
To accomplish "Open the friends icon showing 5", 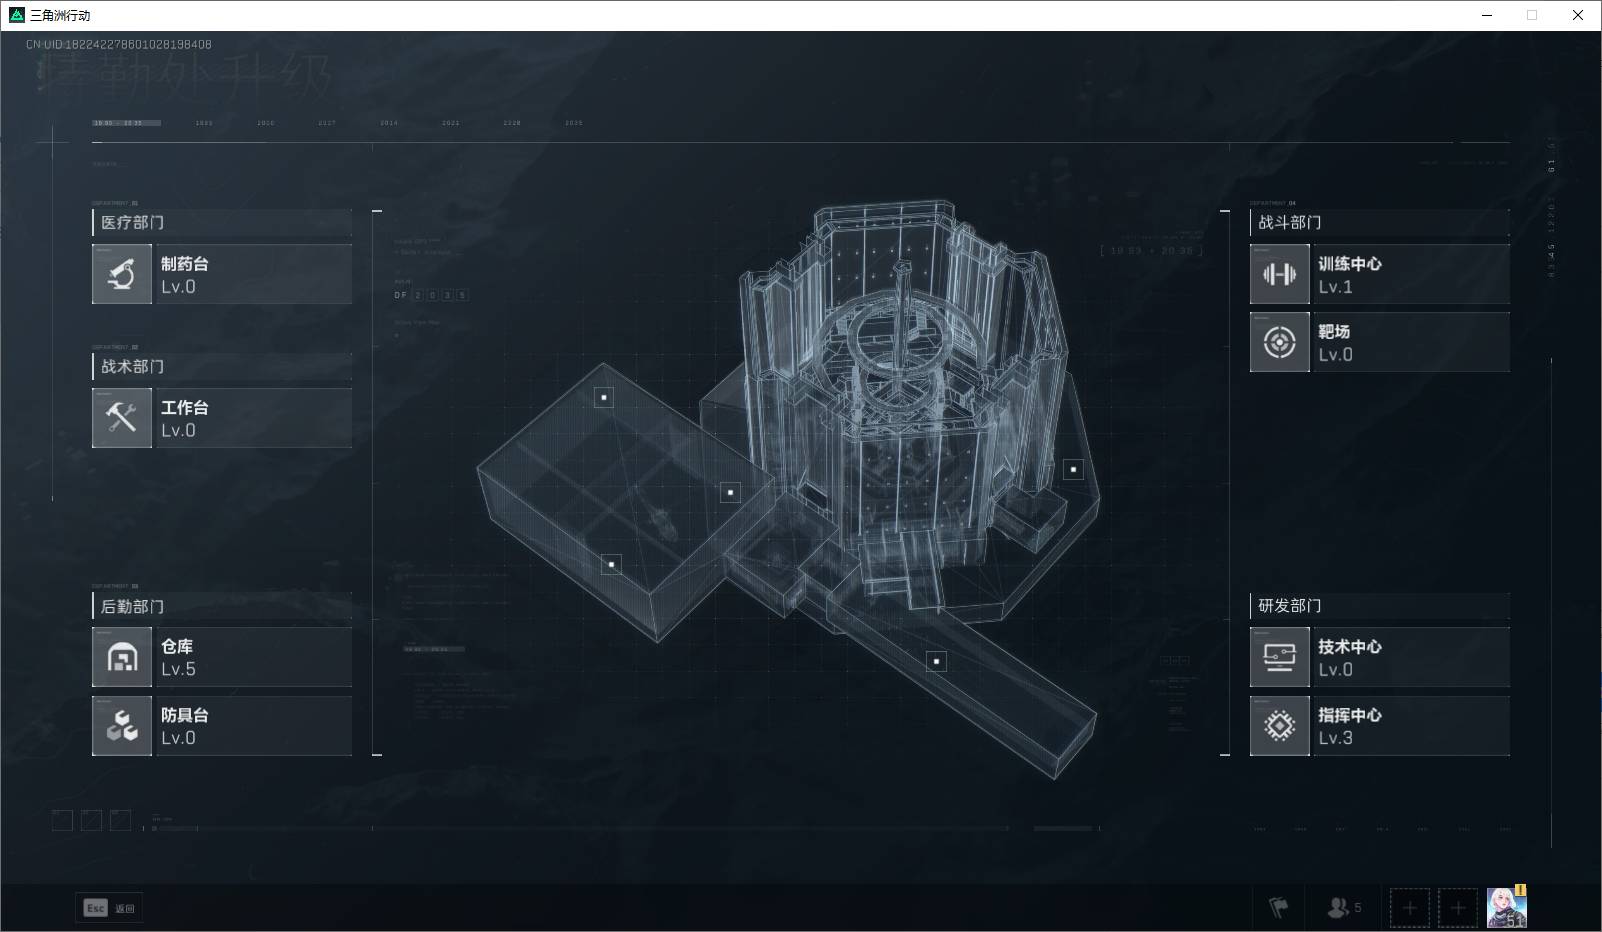I will tap(1344, 908).
